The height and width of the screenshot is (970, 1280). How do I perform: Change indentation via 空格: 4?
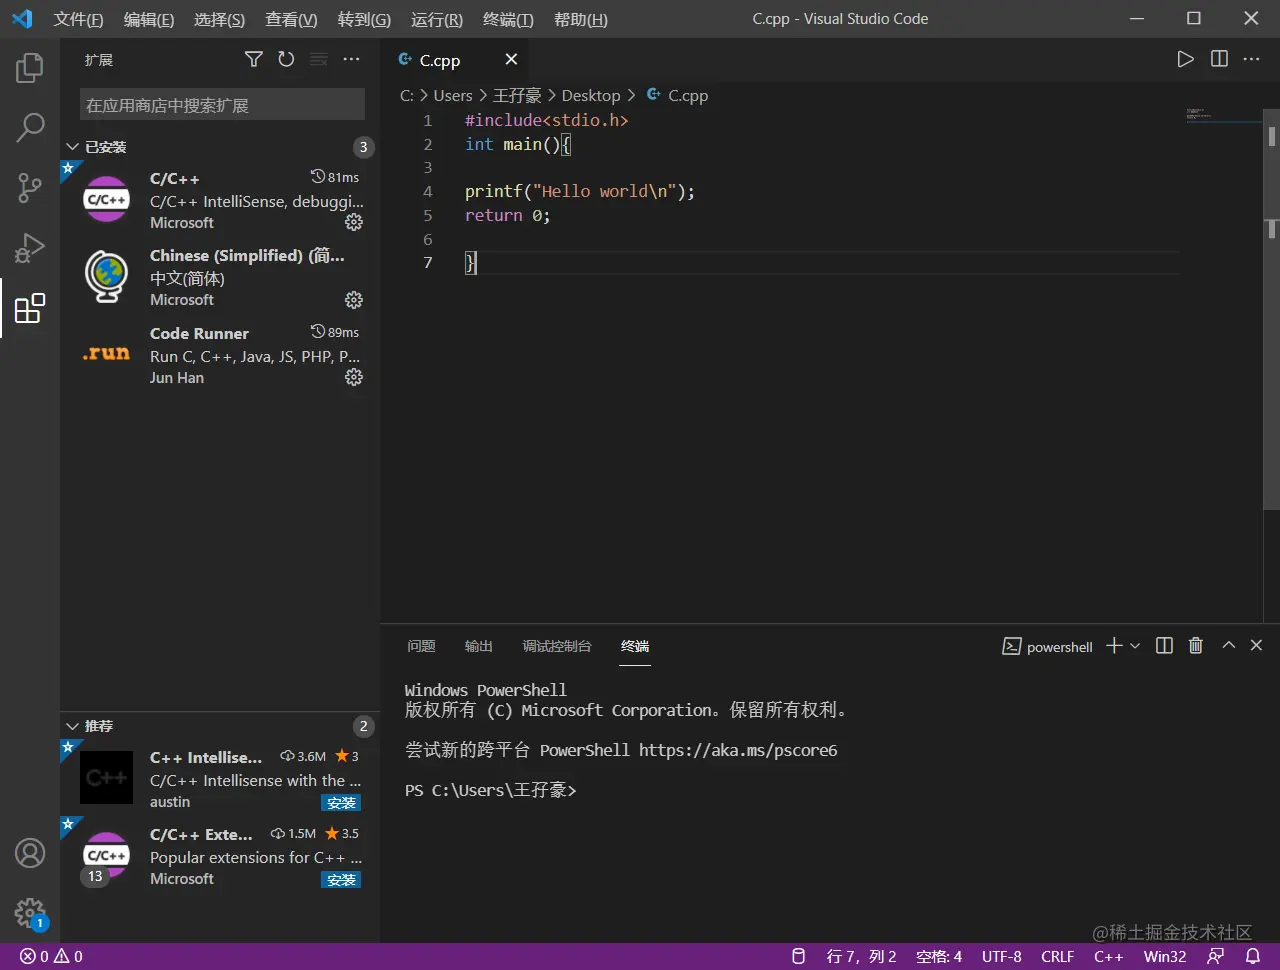(x=939, y=956)
